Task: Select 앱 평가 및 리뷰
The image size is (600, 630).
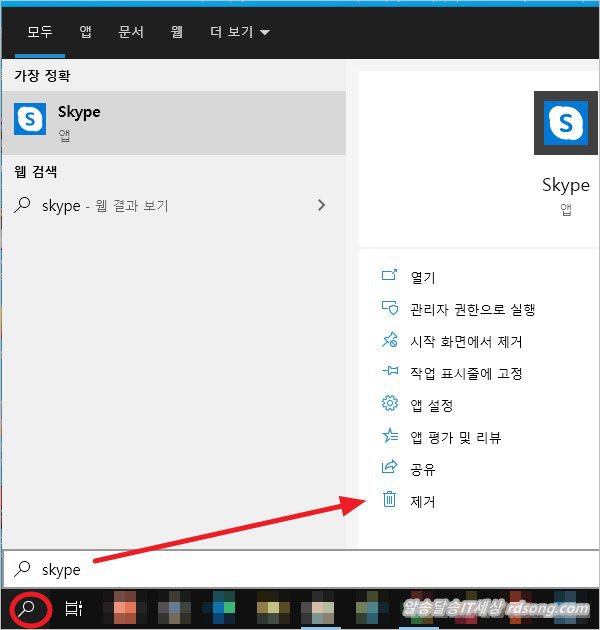Action: 455,437
